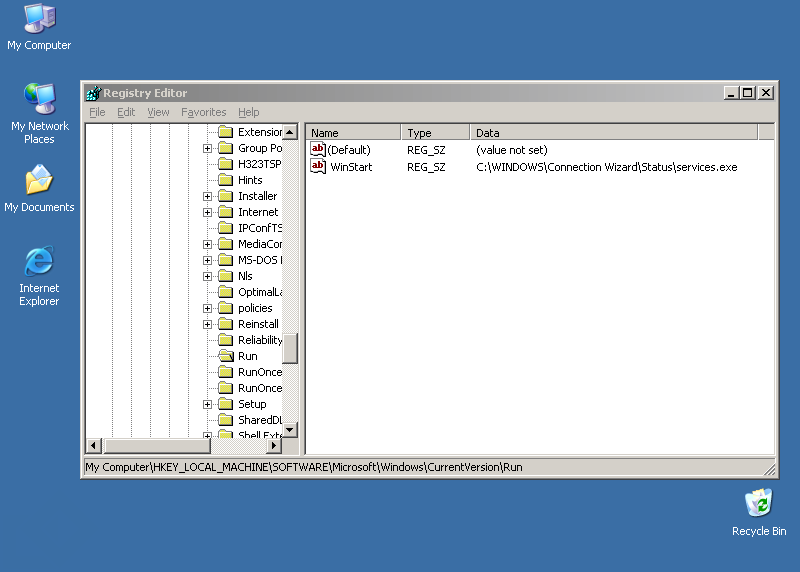Click the tree pane scroll right arrow
Screen dimensions: 800x572
coord(274,445)
